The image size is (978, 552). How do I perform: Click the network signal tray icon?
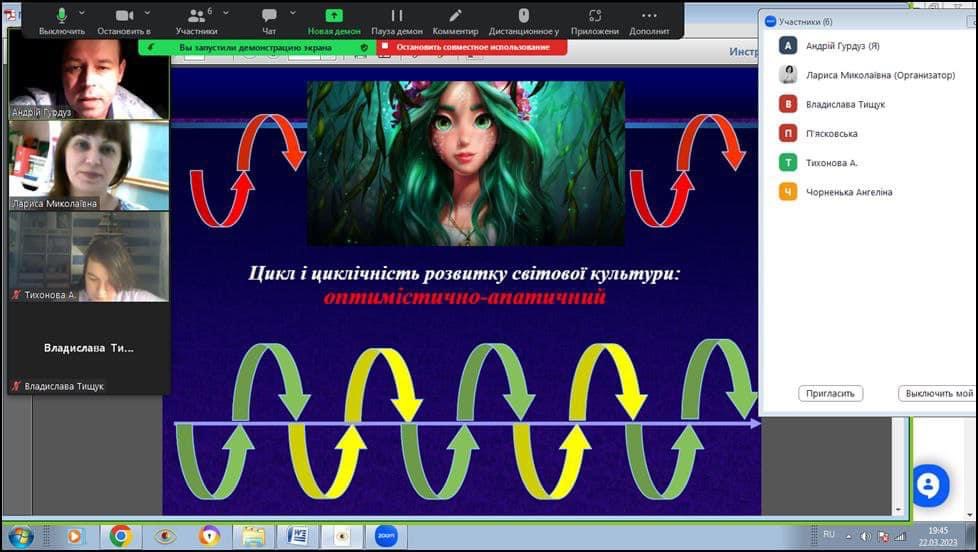pos(899,536)
